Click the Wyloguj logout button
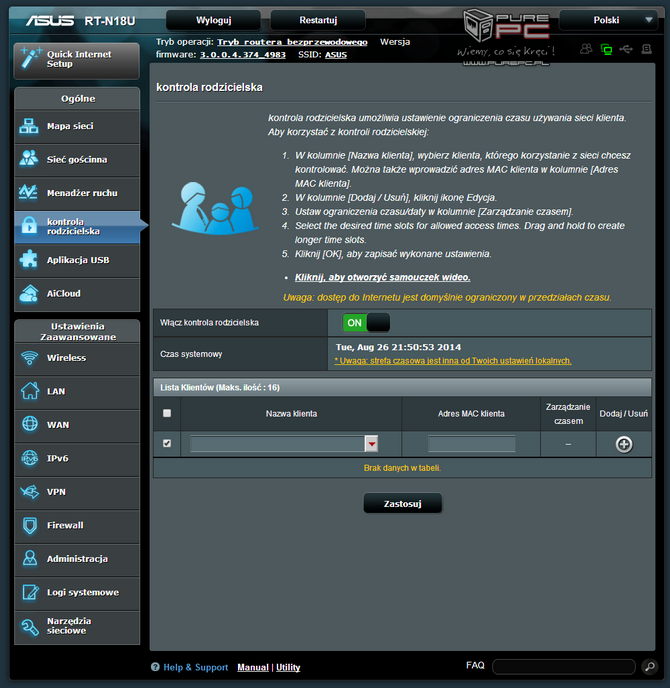 pyautogui.click(x=212, y=20)
